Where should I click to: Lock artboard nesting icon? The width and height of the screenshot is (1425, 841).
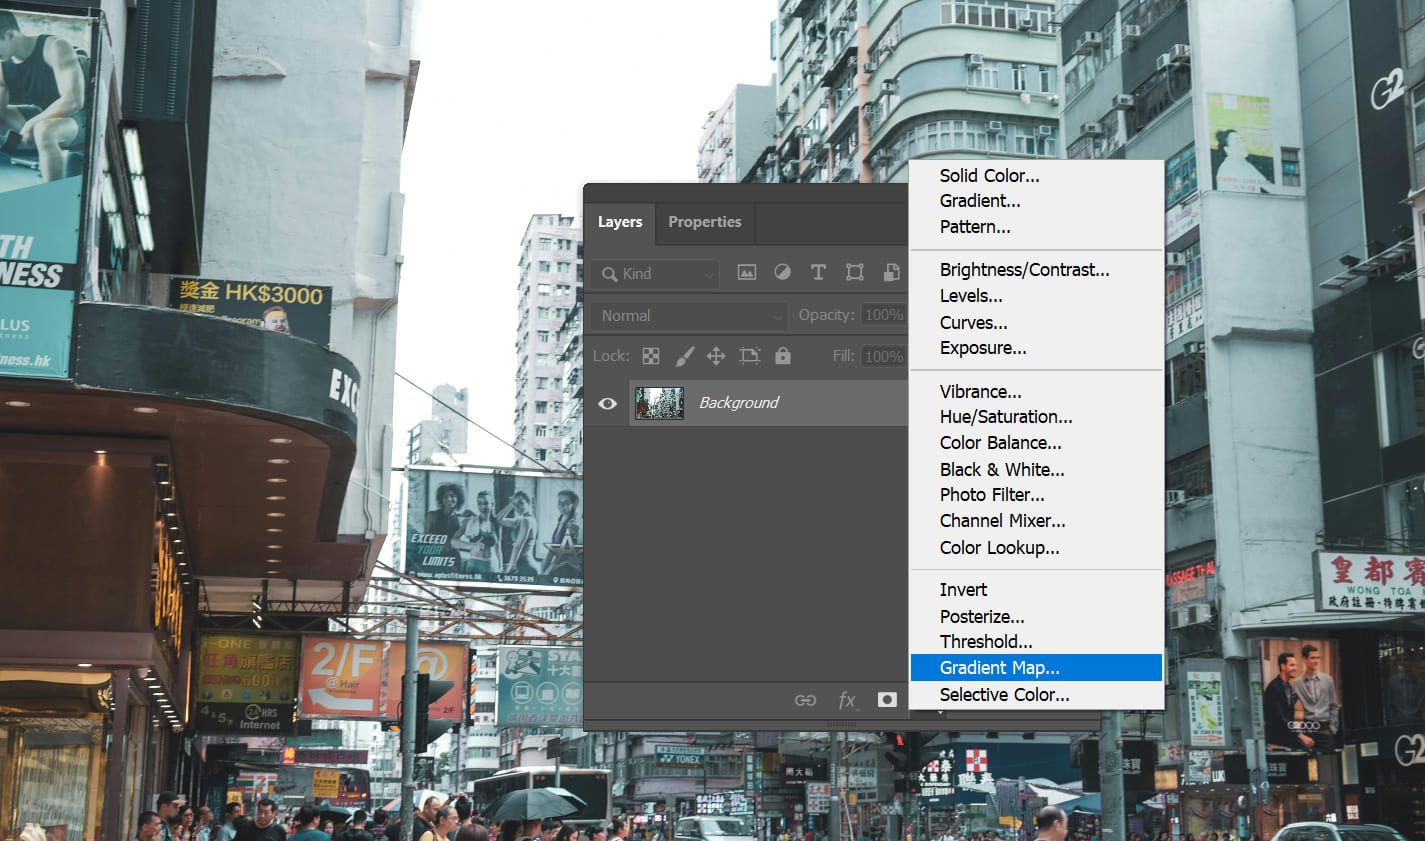(x=749, y=356)
